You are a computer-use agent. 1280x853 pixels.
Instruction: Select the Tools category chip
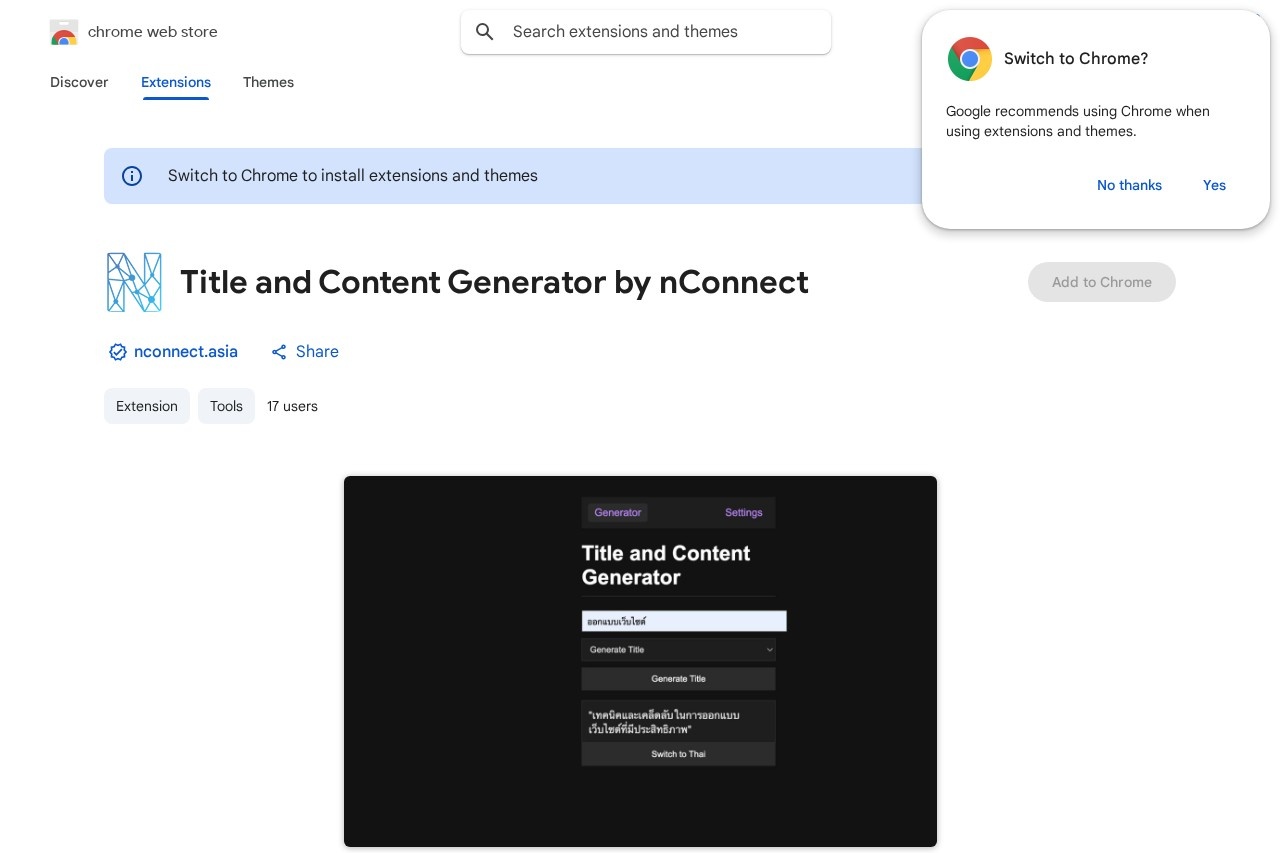click(226, 406)
